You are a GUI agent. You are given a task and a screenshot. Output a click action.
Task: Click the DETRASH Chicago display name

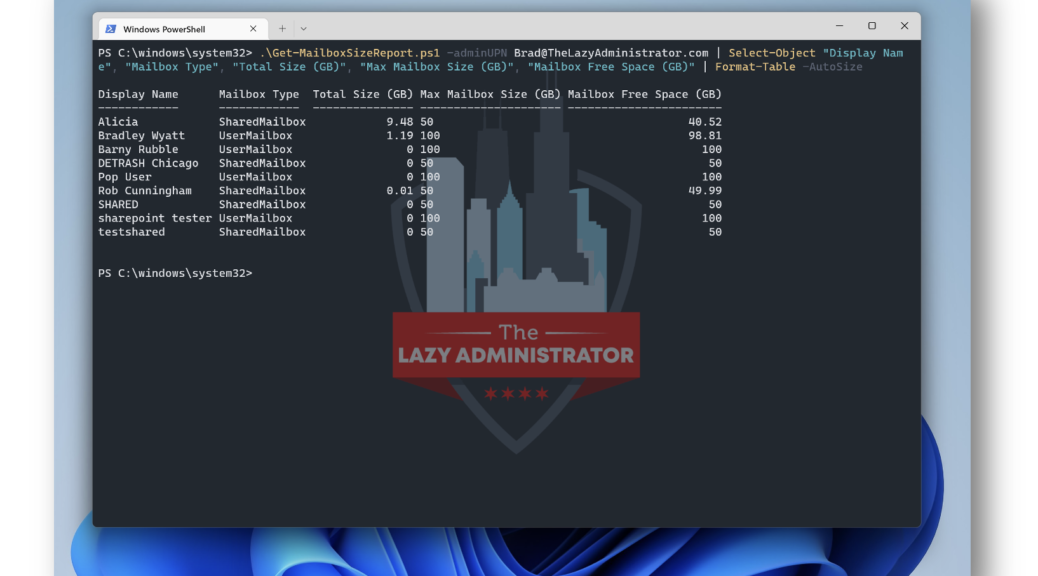coord(148,164)
